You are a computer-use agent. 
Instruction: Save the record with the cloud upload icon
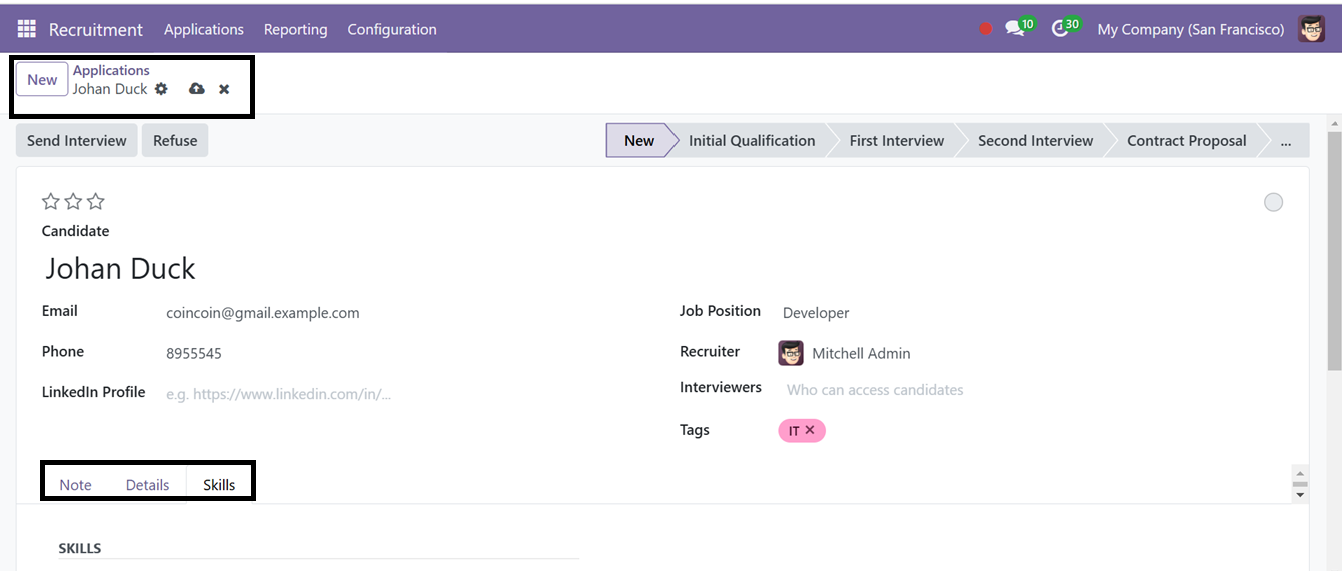coord(197,89)
